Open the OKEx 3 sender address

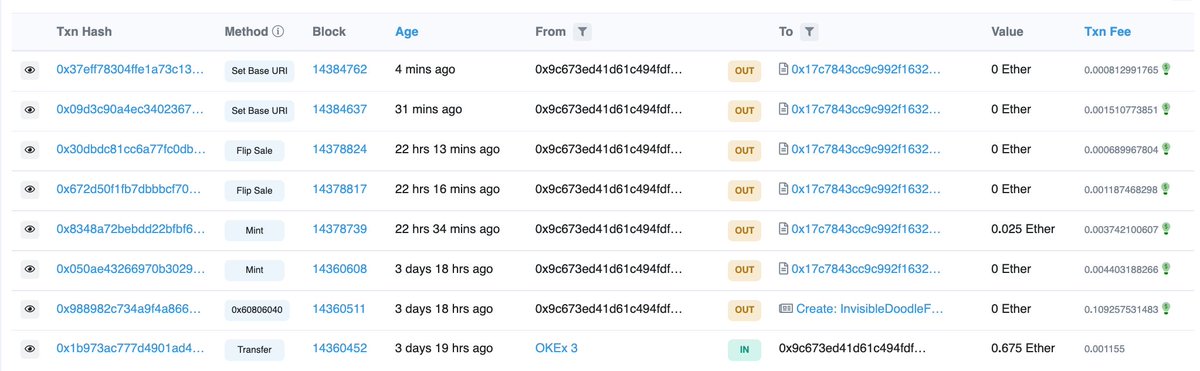557,349
